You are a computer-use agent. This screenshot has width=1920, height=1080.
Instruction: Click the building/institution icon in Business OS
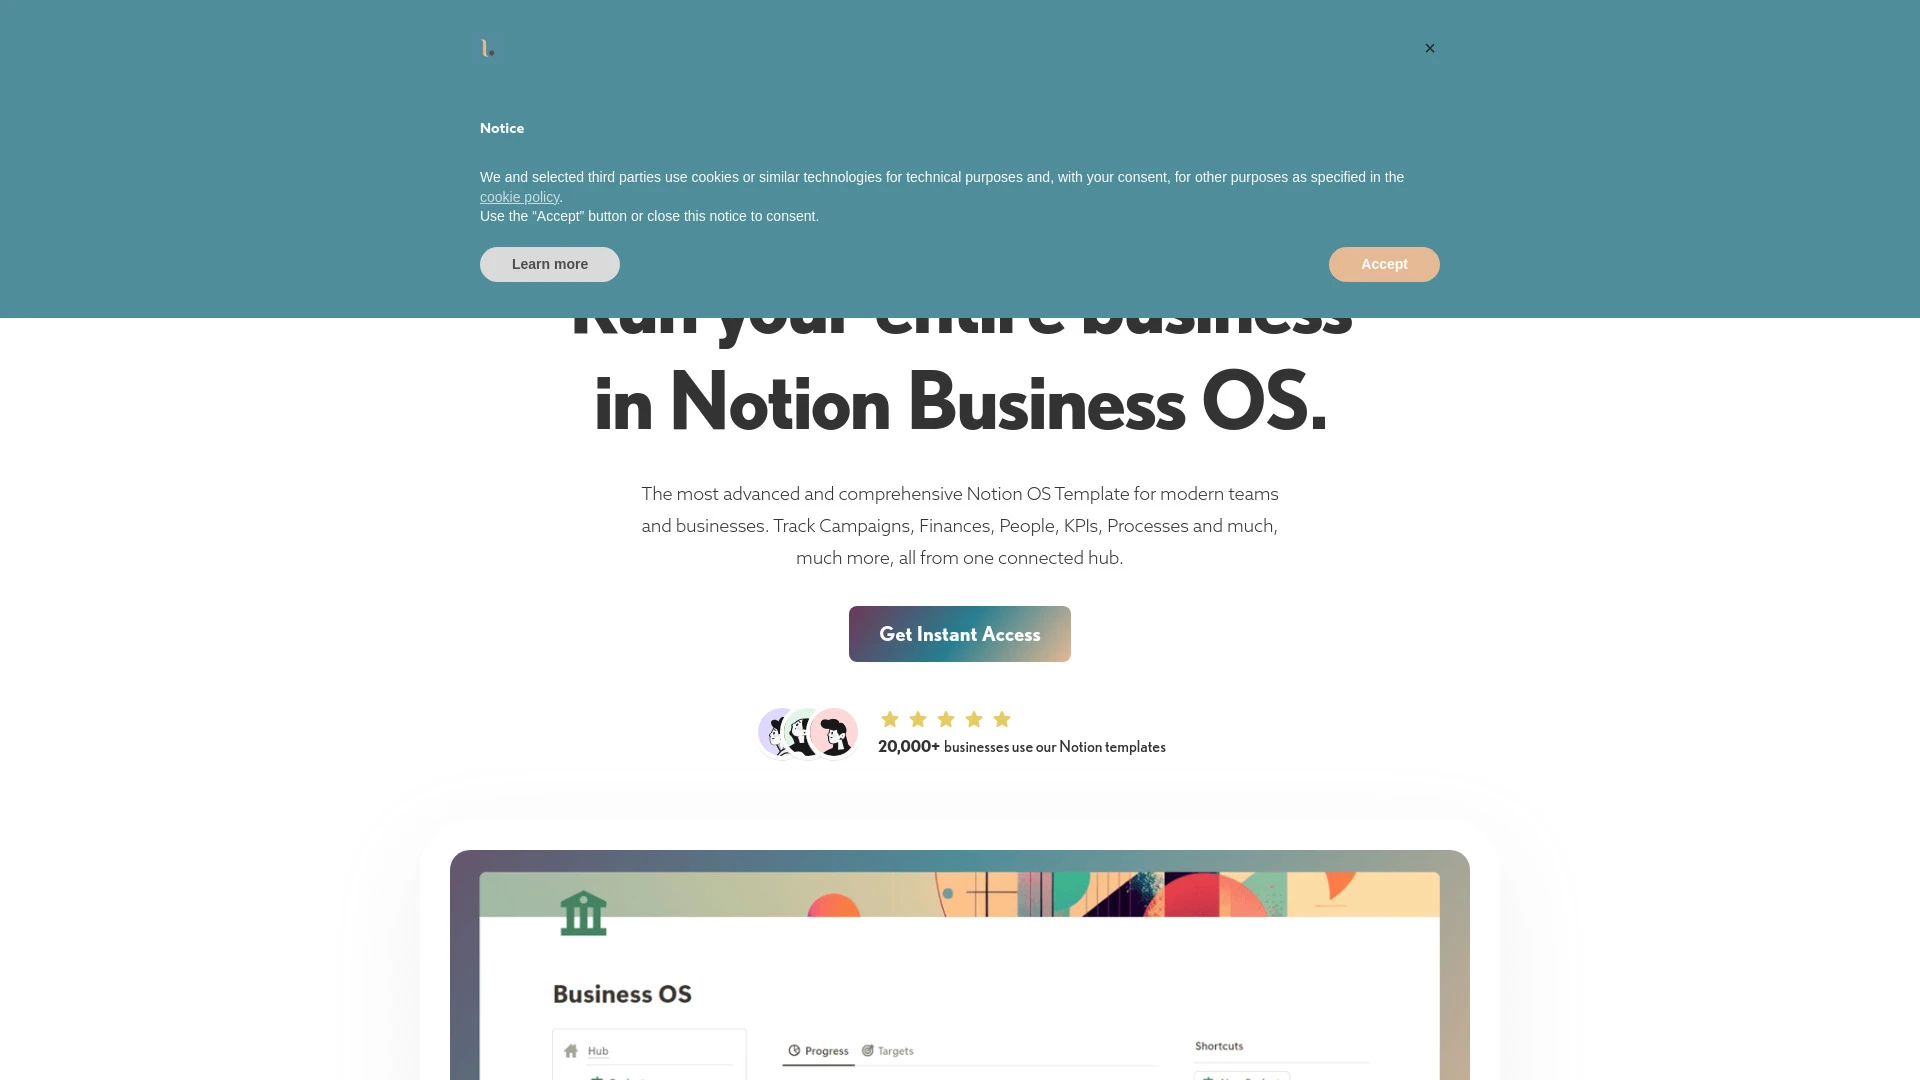click(x=583, y=913)
